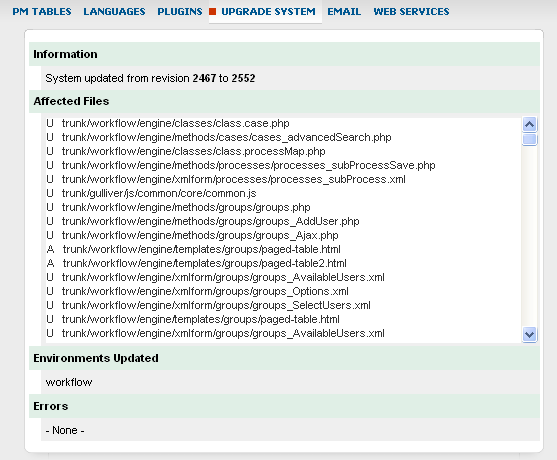This screenshot has width=557, height=460.
Task: Click the red square Upgrade System marker
Action: pyautogui.click(x=212, y=12)
